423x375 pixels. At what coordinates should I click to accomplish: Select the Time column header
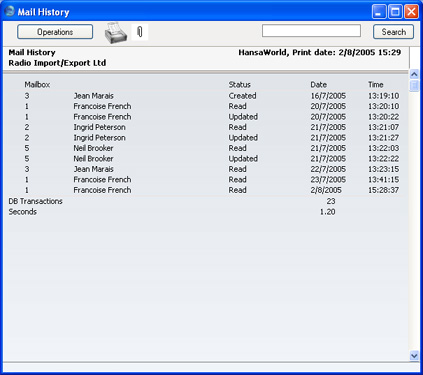[x=376, y=85]
